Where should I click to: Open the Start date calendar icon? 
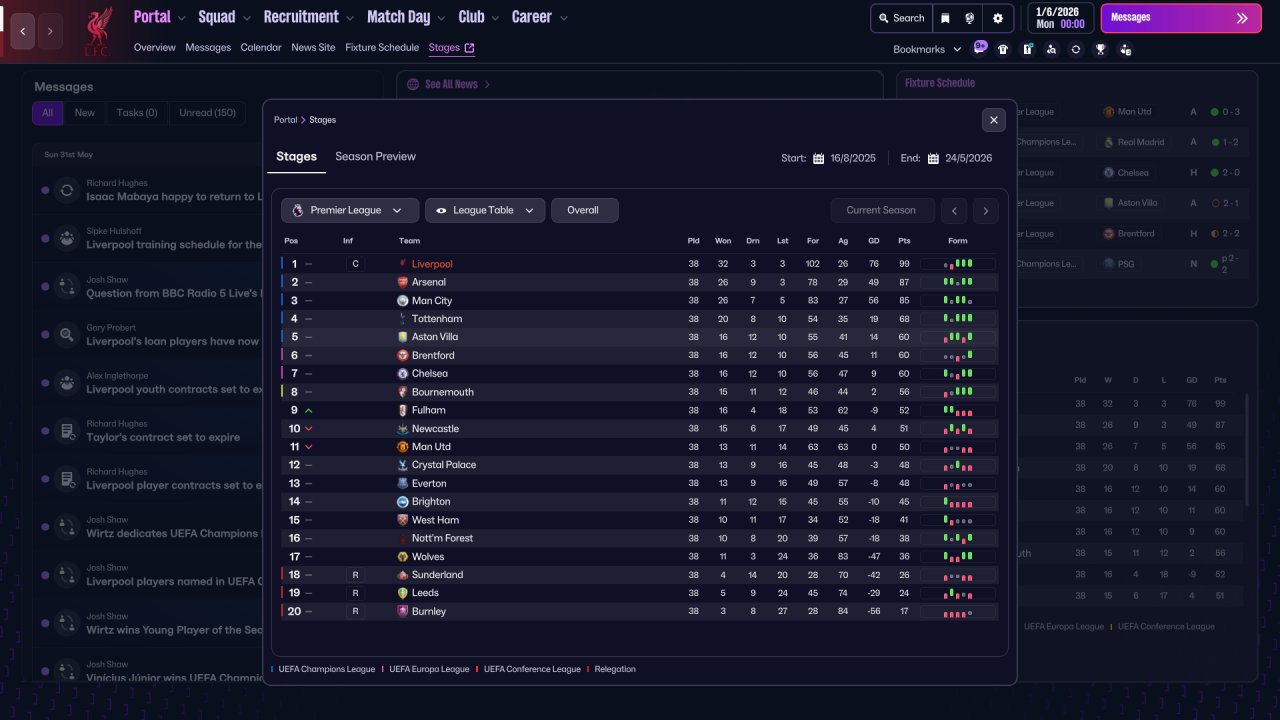click(818, 158)
